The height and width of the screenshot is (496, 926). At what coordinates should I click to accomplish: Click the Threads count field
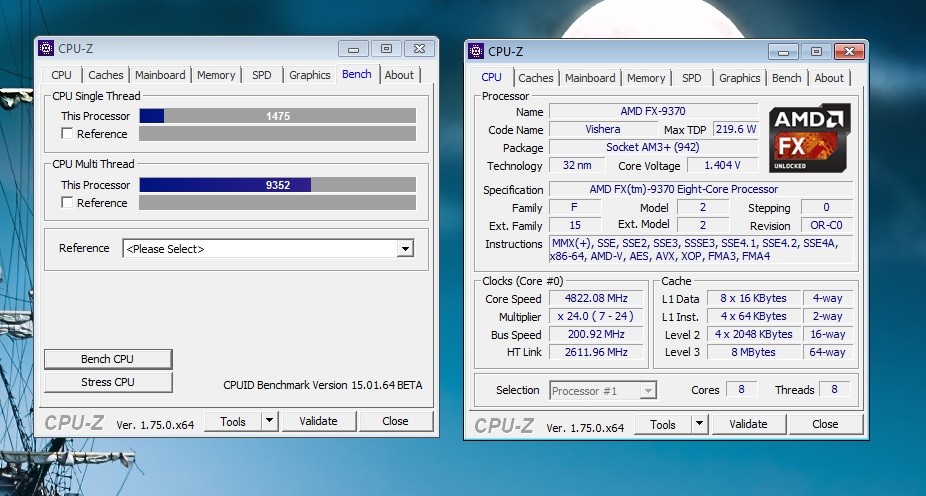pyautogui.click(x=834, y=390)
